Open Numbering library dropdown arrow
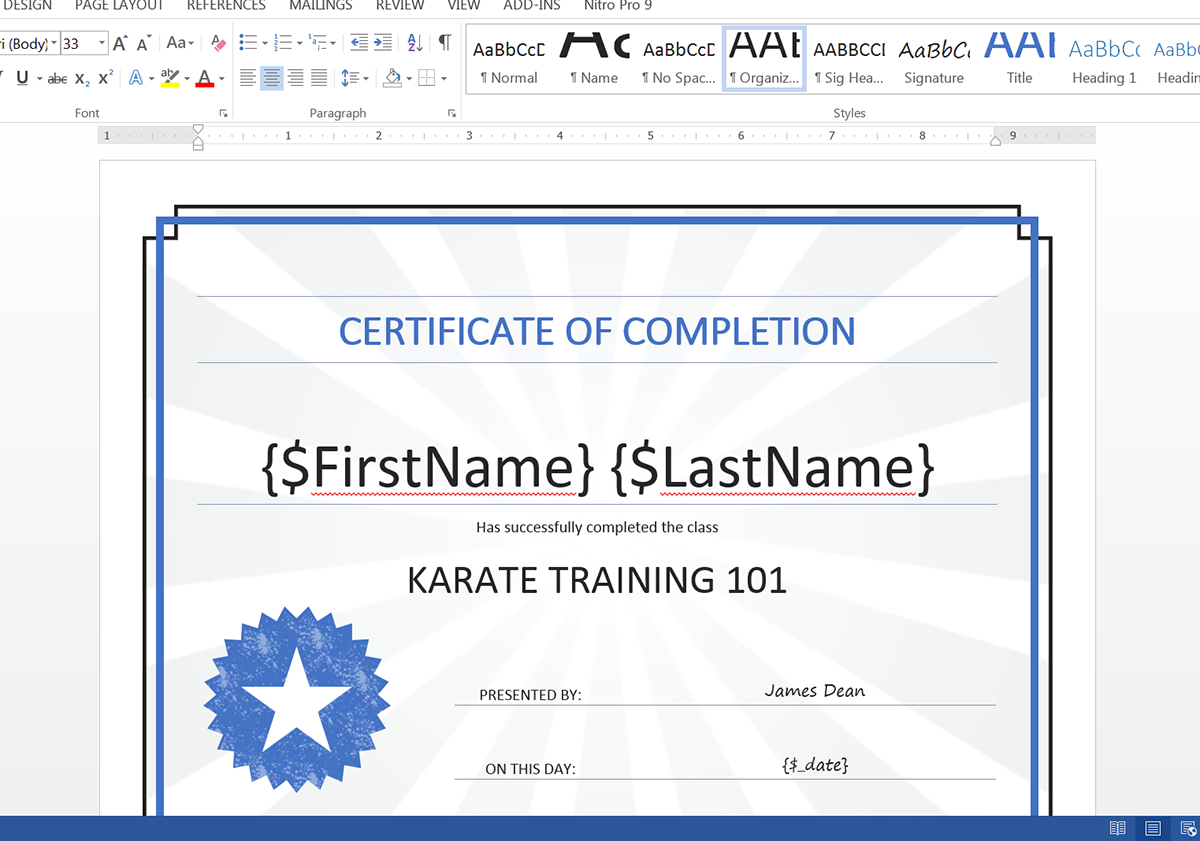 pos(299,43)
